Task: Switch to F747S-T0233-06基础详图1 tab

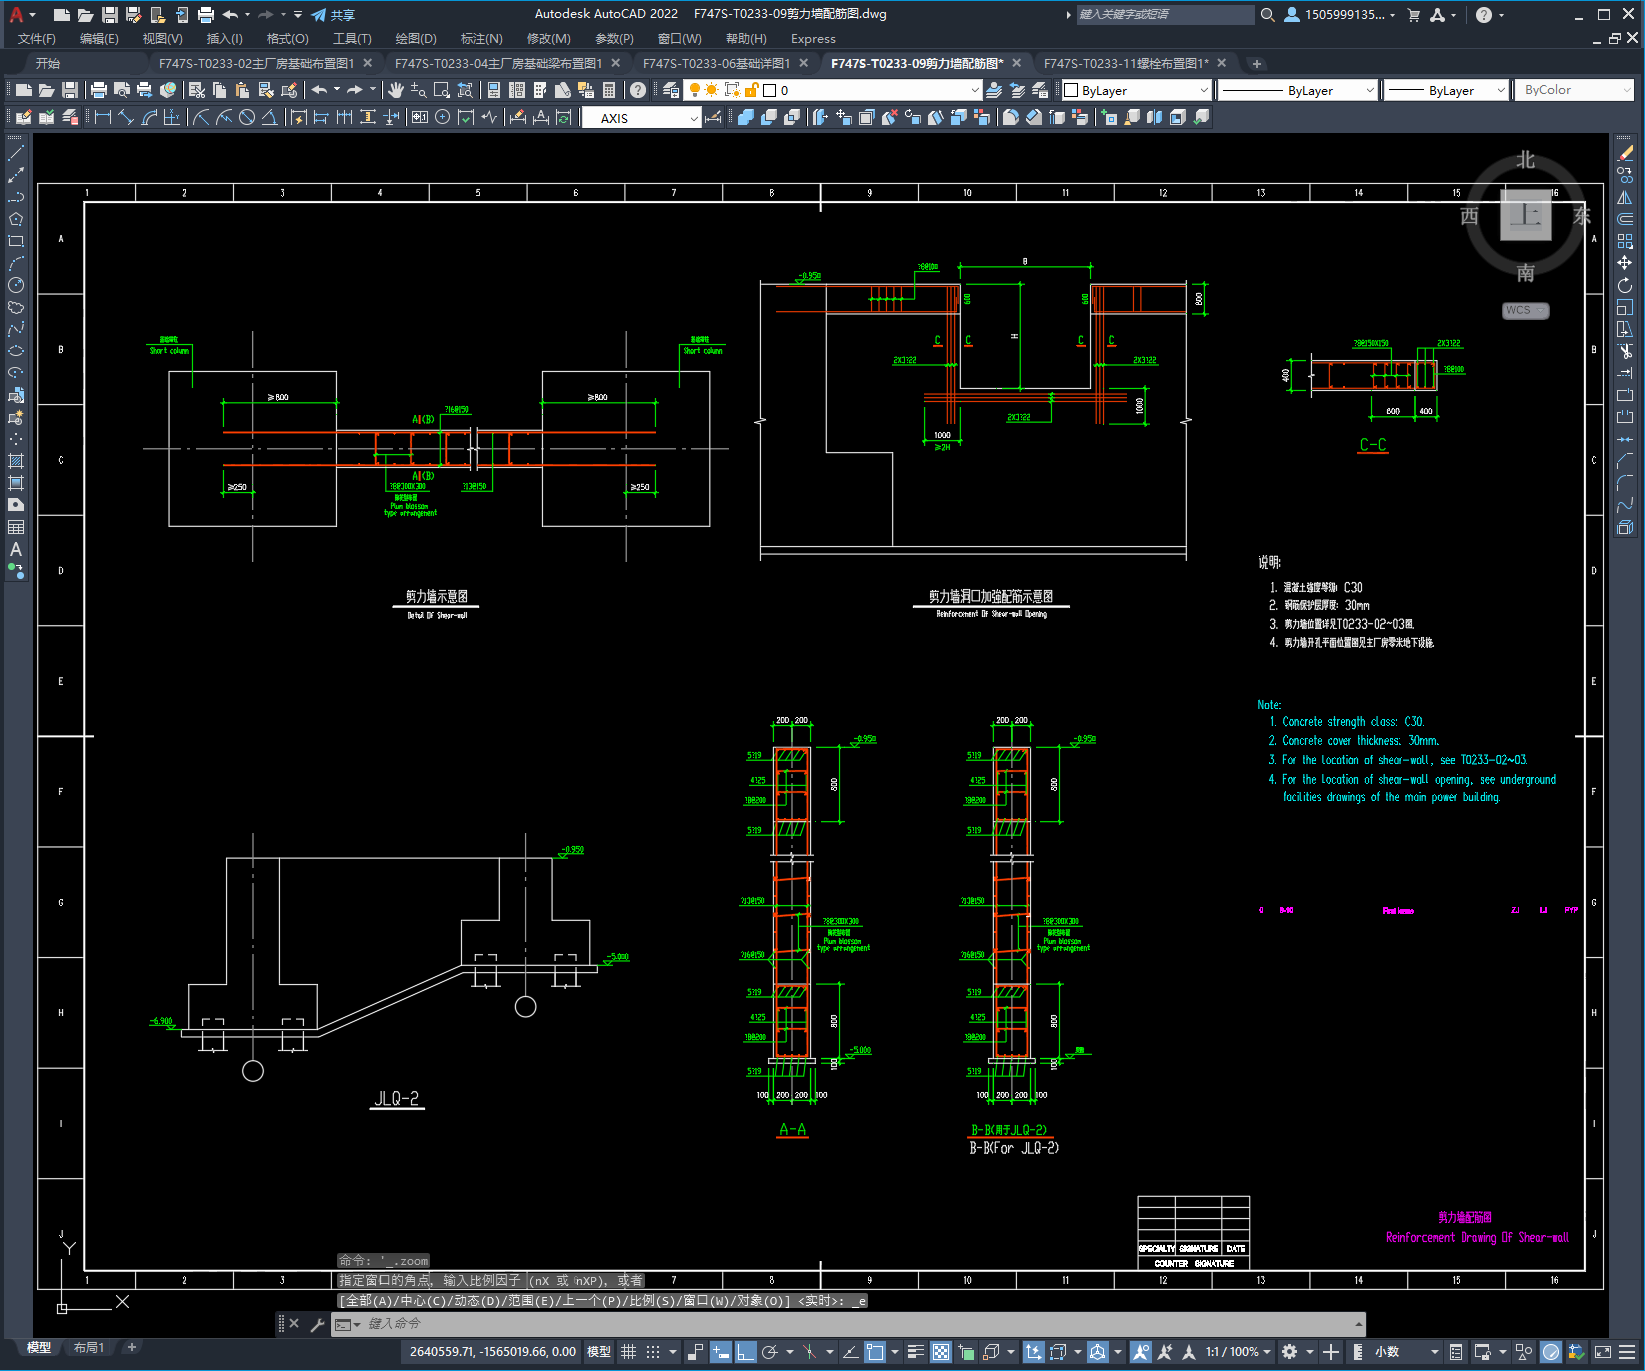Action: (716, 63)
